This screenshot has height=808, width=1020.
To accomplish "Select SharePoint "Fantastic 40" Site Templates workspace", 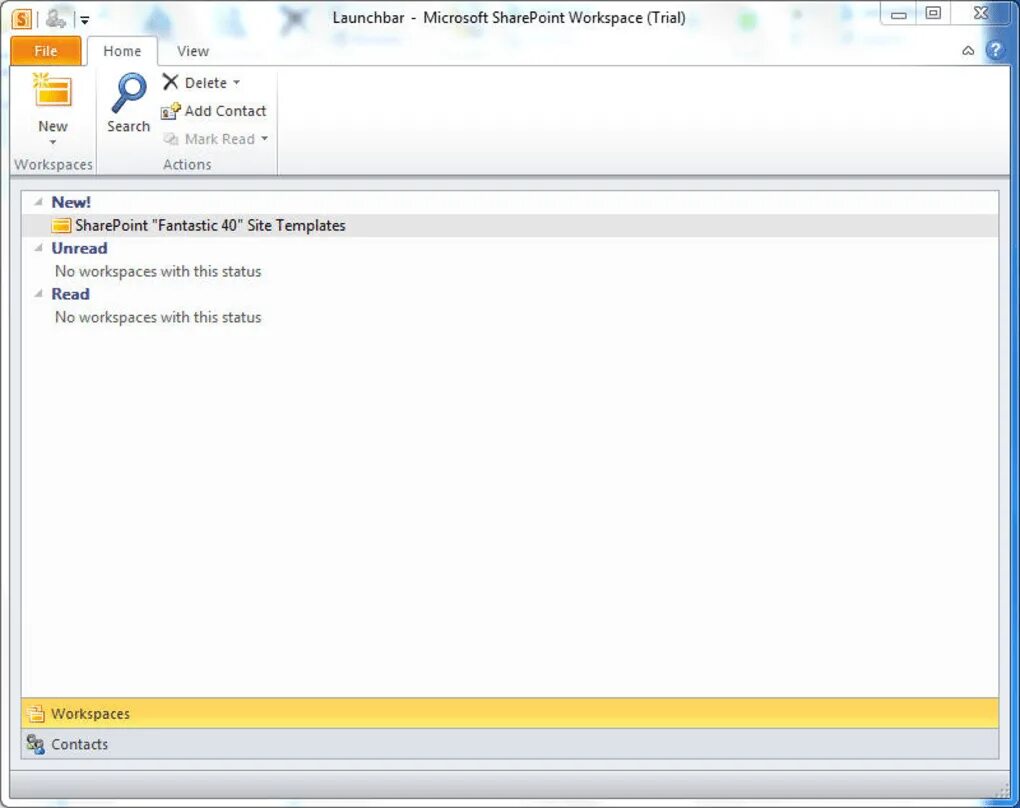I will pos(510,225).
